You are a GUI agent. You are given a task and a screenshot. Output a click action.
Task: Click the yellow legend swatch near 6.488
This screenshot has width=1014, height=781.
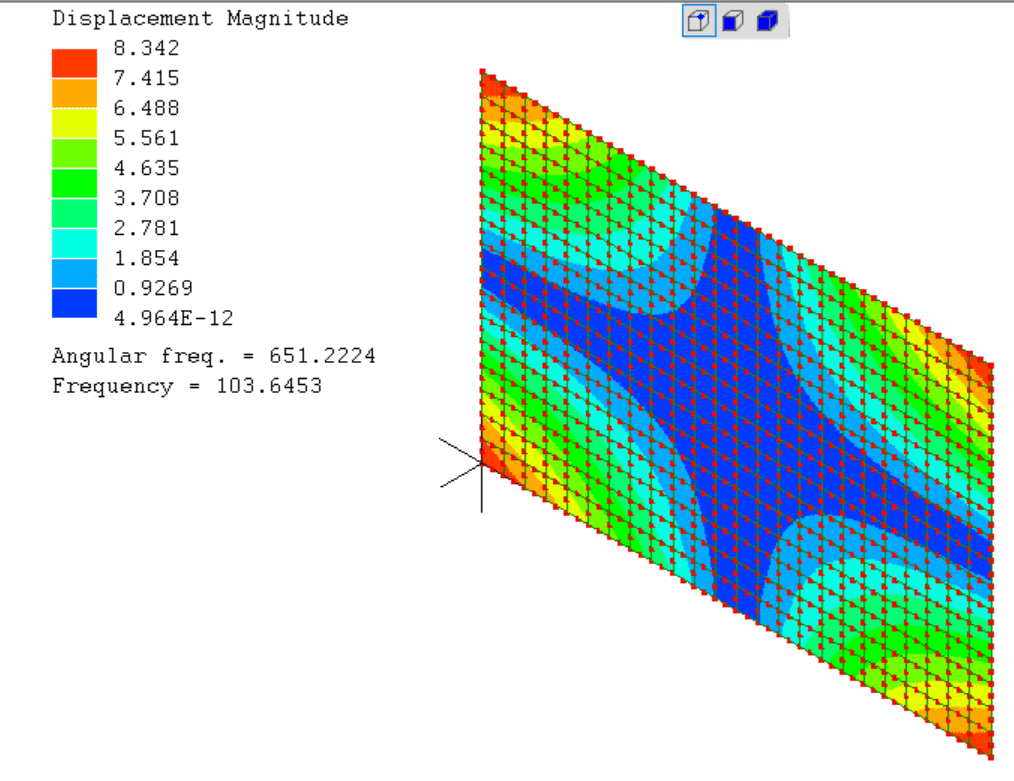coord(74,123)
